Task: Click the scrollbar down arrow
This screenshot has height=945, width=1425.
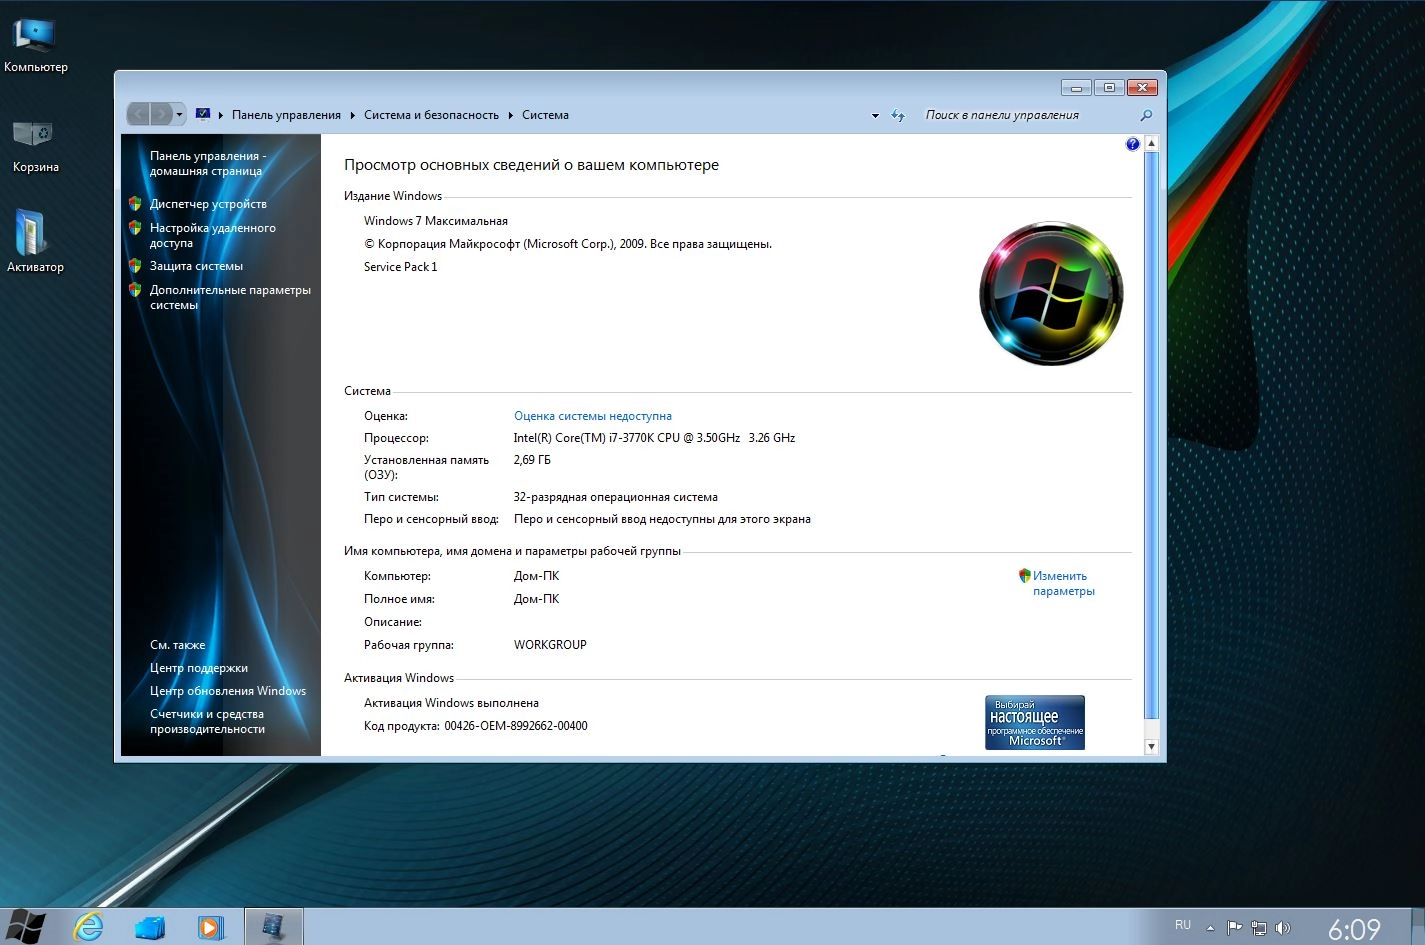Action: tap(1151, 747)
